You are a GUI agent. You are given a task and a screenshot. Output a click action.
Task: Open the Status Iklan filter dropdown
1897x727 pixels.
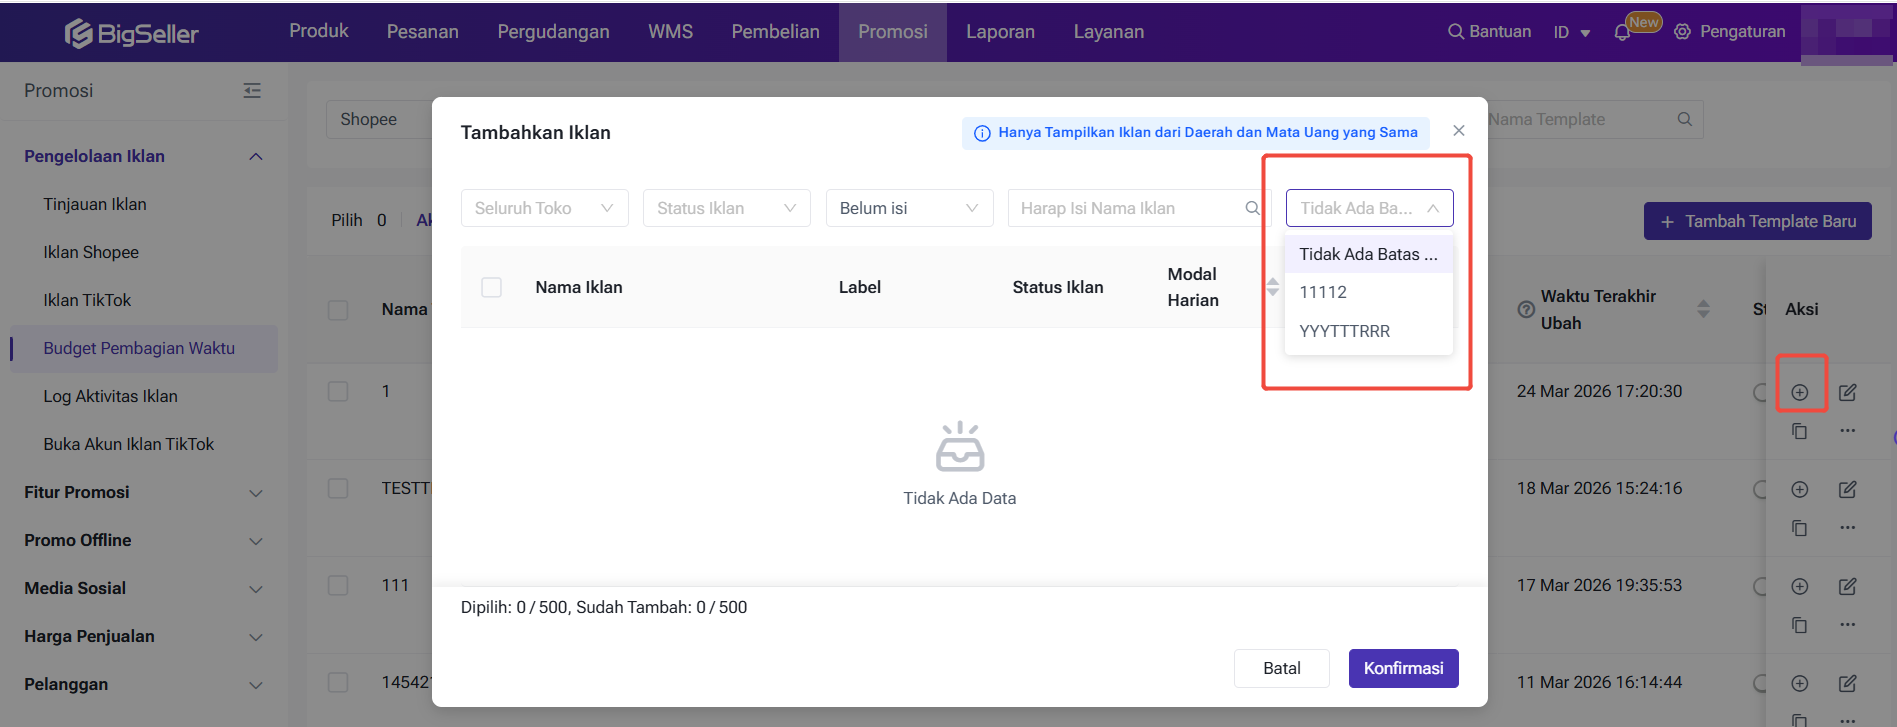pyautogui.click(x=726, y=208)
